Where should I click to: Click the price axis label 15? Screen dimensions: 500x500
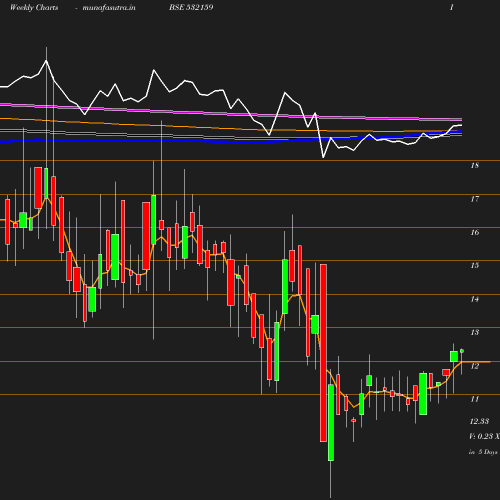pyautogui.click(x=475, y=265)
